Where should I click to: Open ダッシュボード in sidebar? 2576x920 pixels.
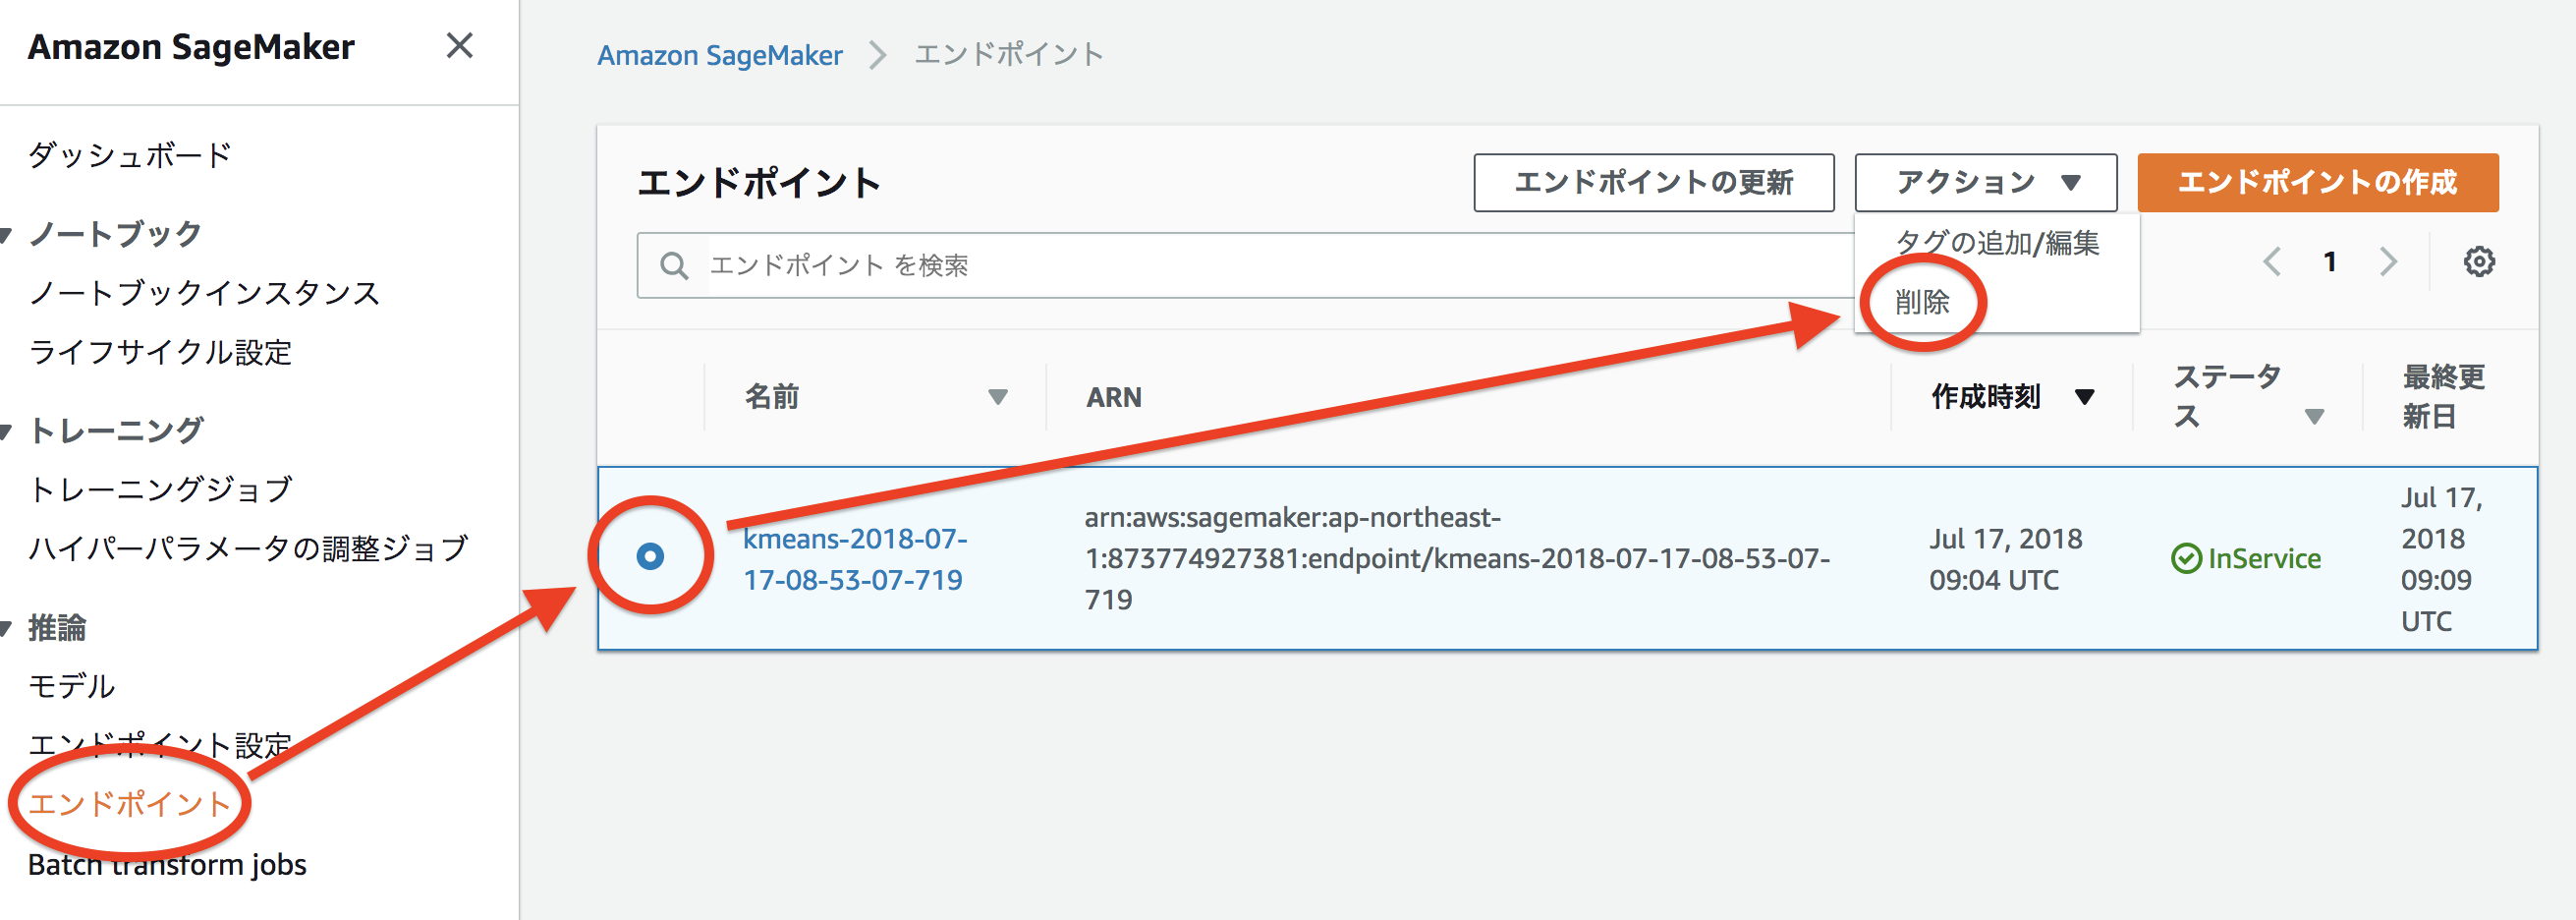click(x=130, y=155)
